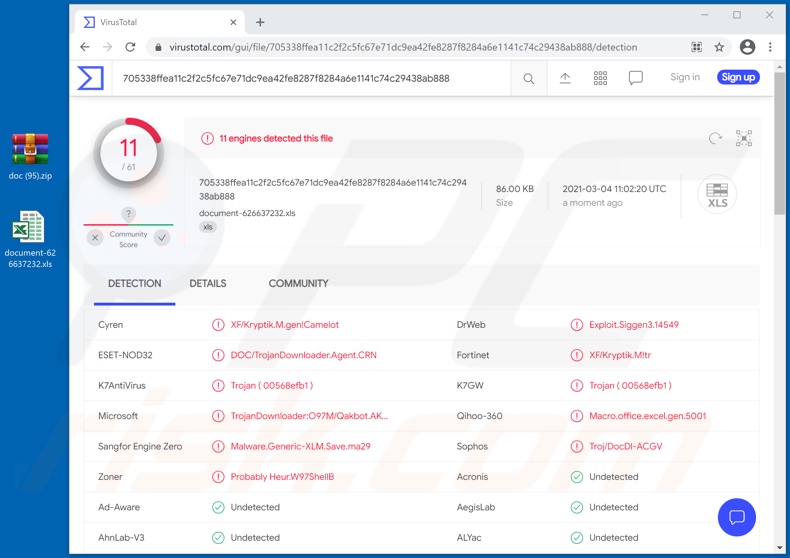Switch to the DETAILS tab
The image size is (790, 558).
(x=208, y=284)
